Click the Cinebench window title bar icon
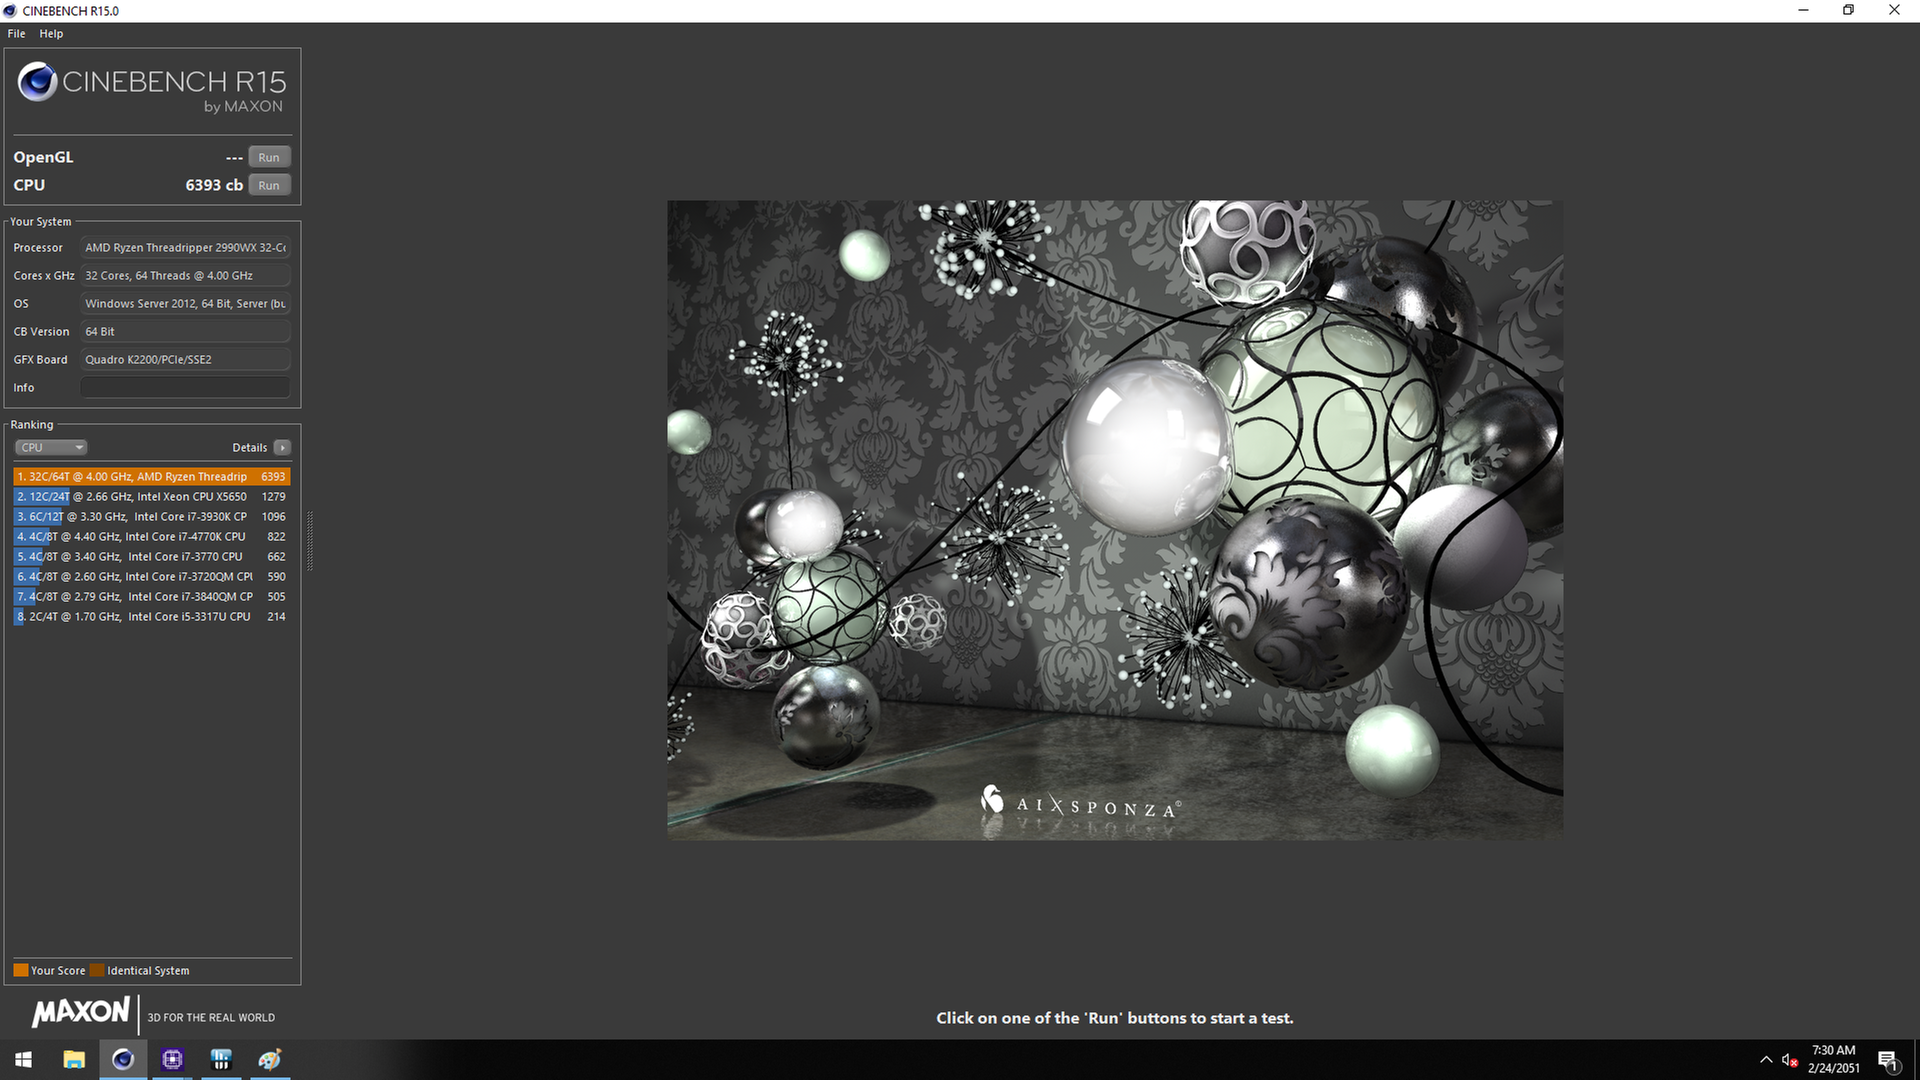 coord(10,11)
